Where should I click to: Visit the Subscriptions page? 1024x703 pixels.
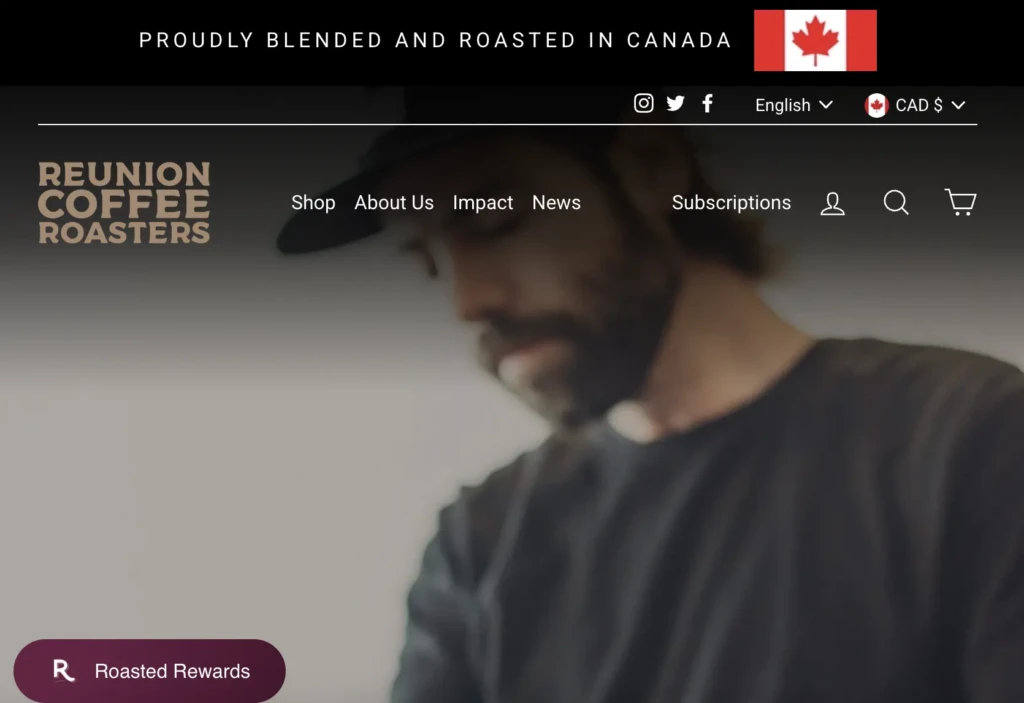point(731,203)
